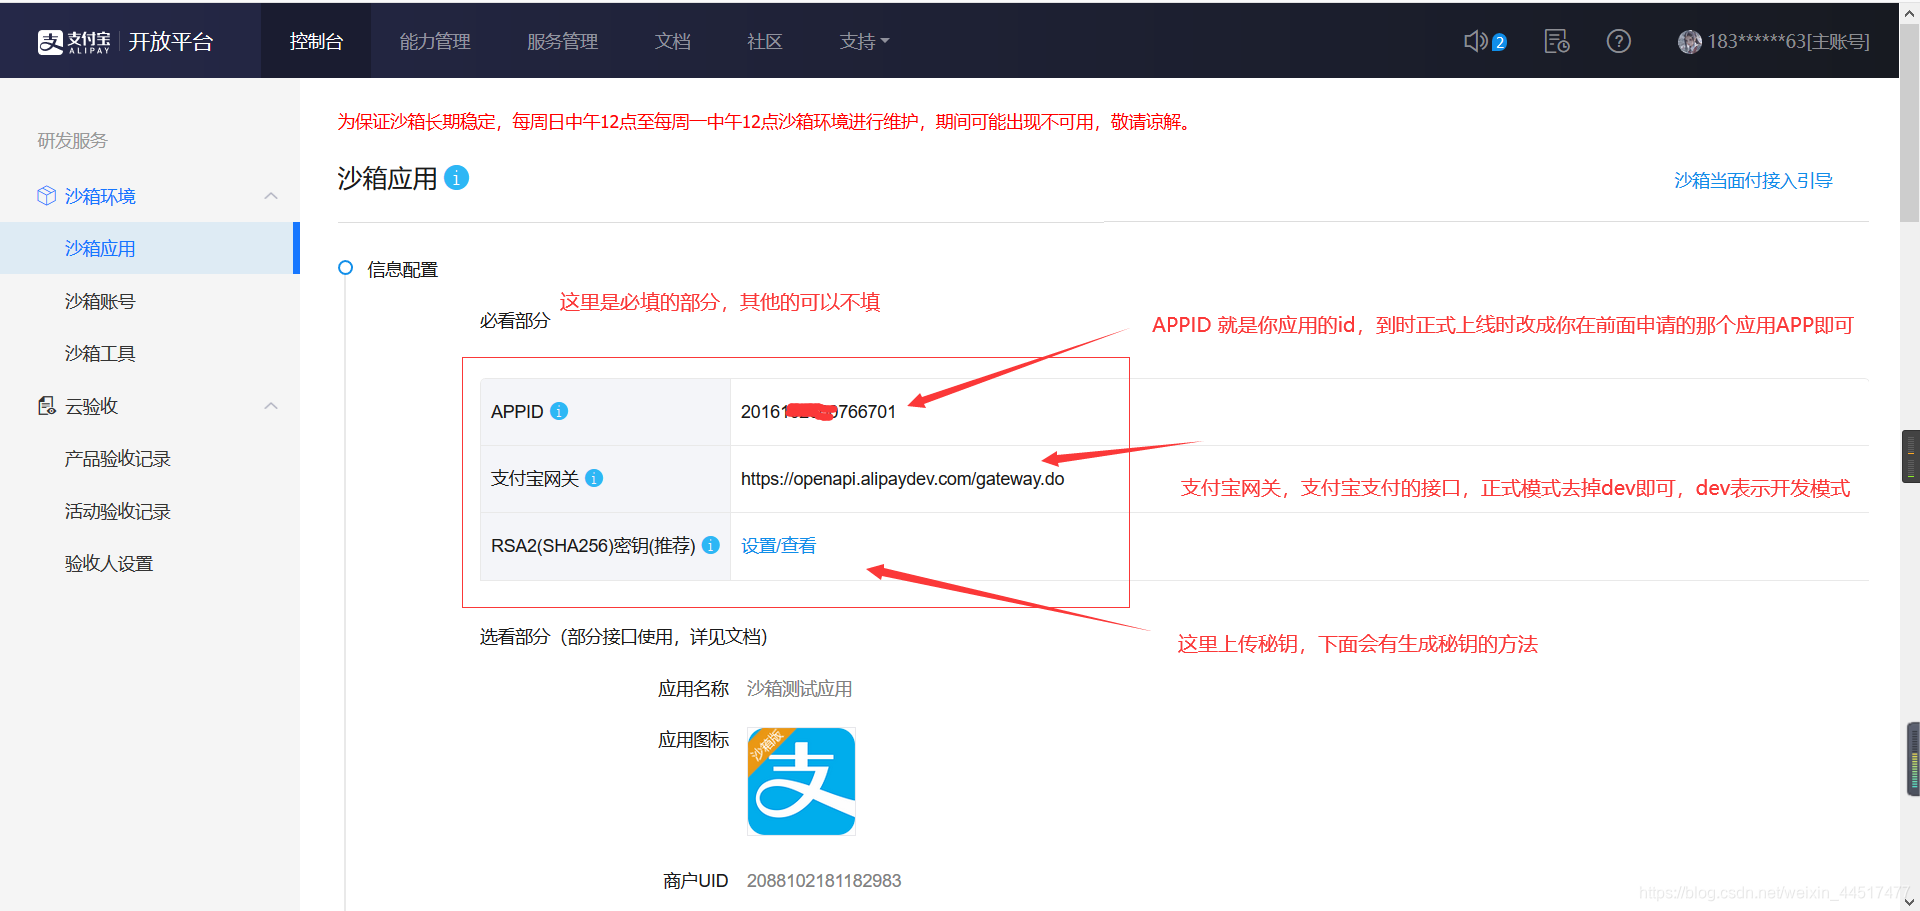Click the info icon next to 支付宝网关
Image resolution: width=1920 pixels, height=911 pixels.
coord(594,478)
